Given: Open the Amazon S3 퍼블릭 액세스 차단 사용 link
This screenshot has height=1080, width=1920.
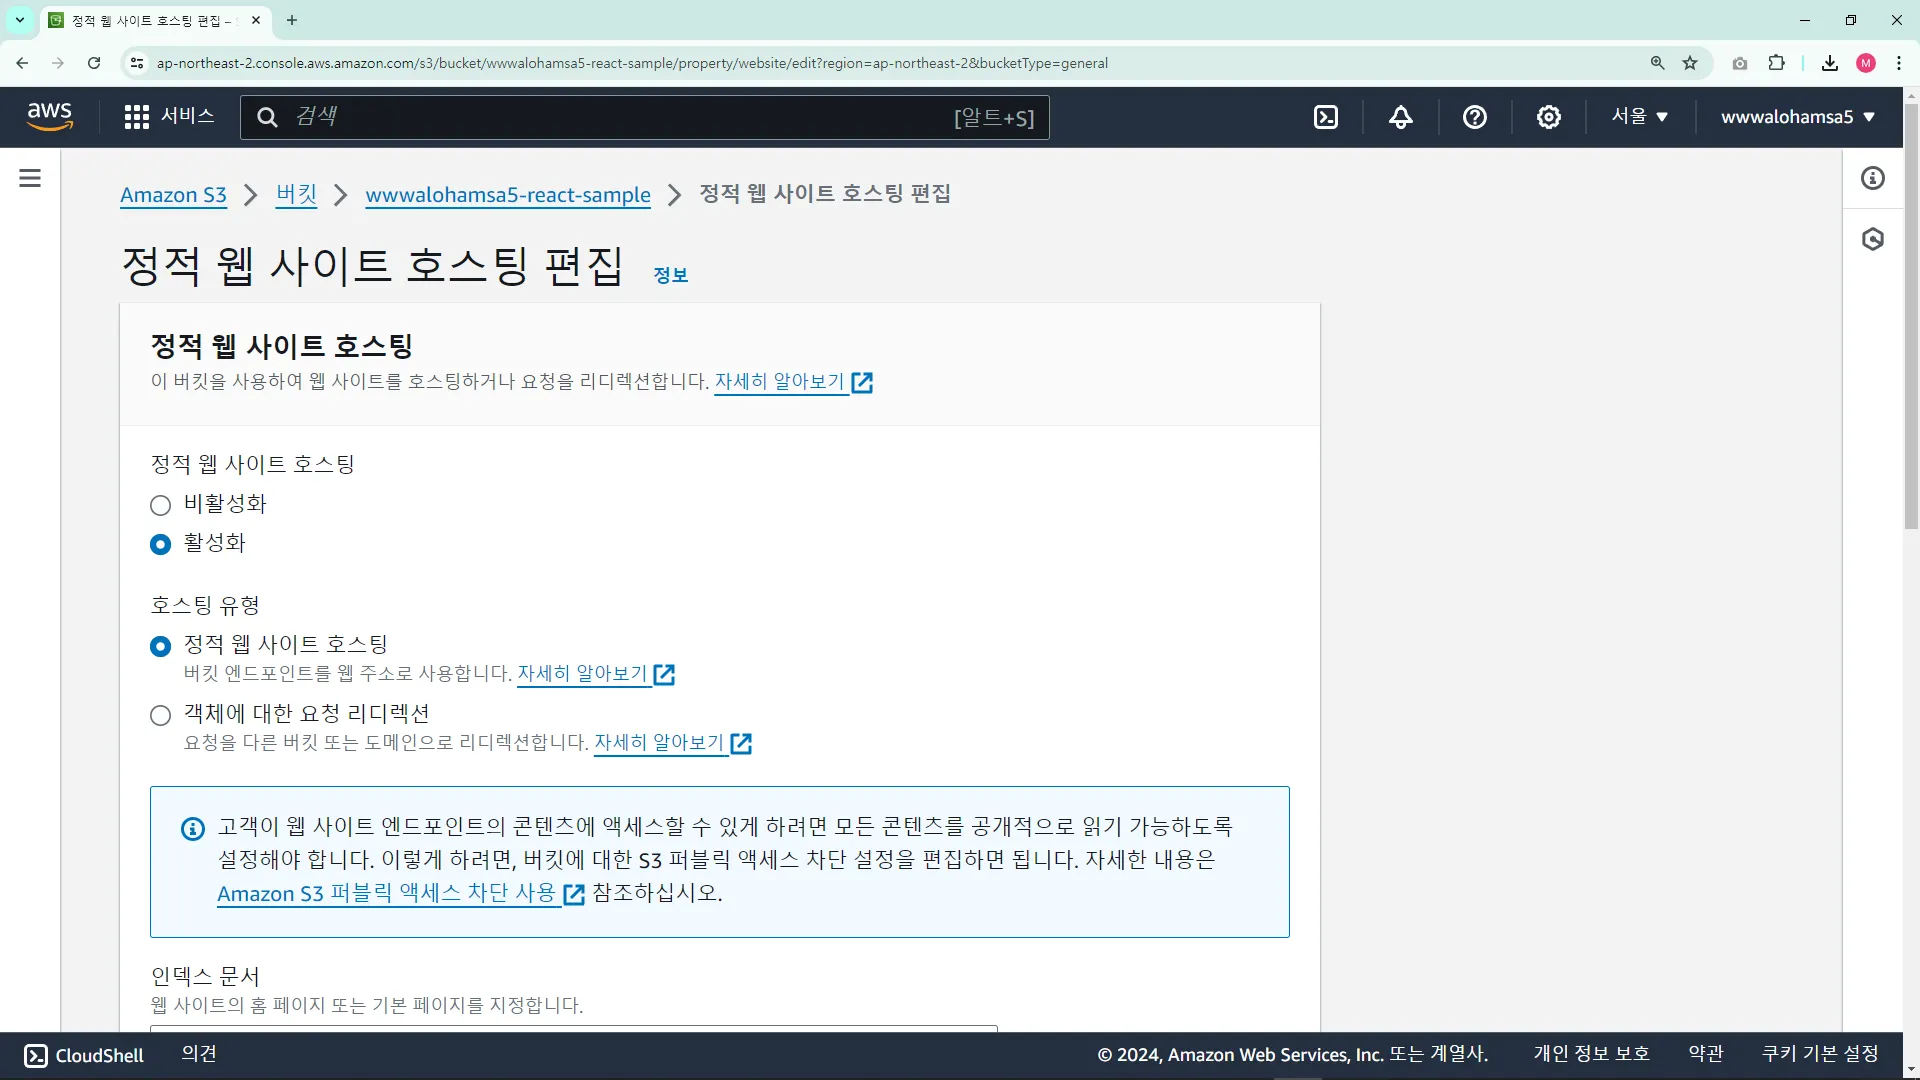Looking at the screenshot, I should [x=388, y=893].
